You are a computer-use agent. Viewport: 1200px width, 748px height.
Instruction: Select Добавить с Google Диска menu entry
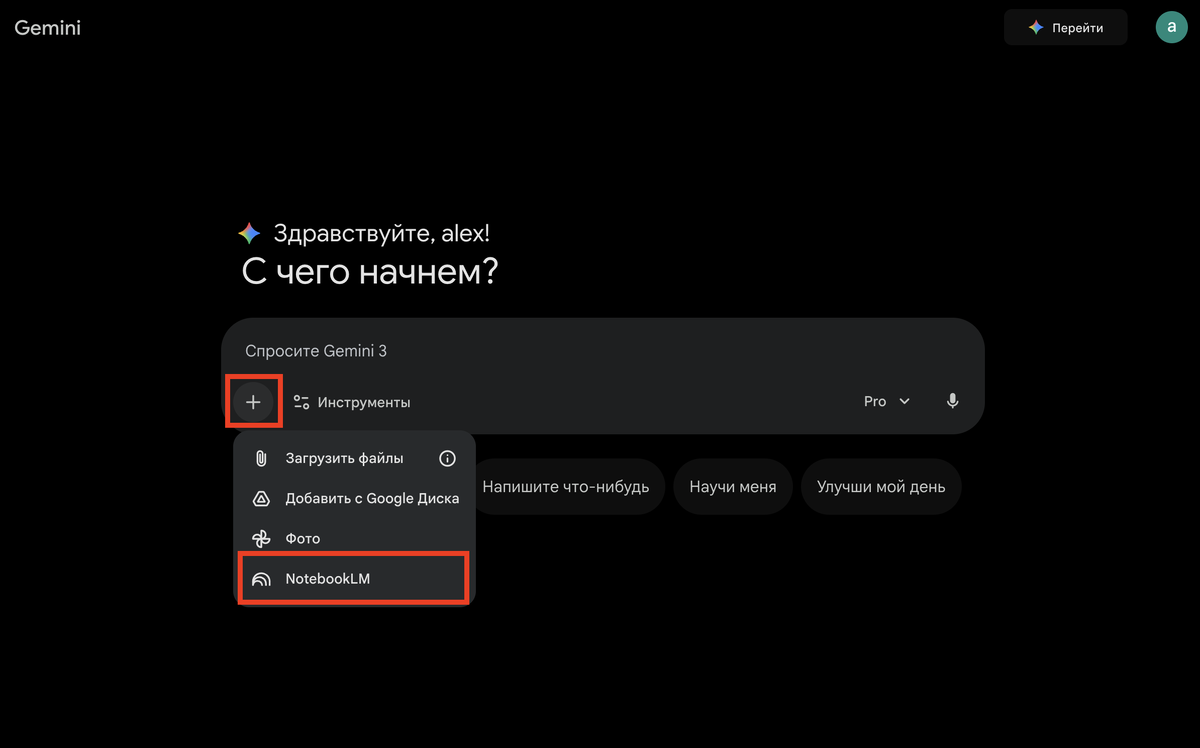pos(372,498)
